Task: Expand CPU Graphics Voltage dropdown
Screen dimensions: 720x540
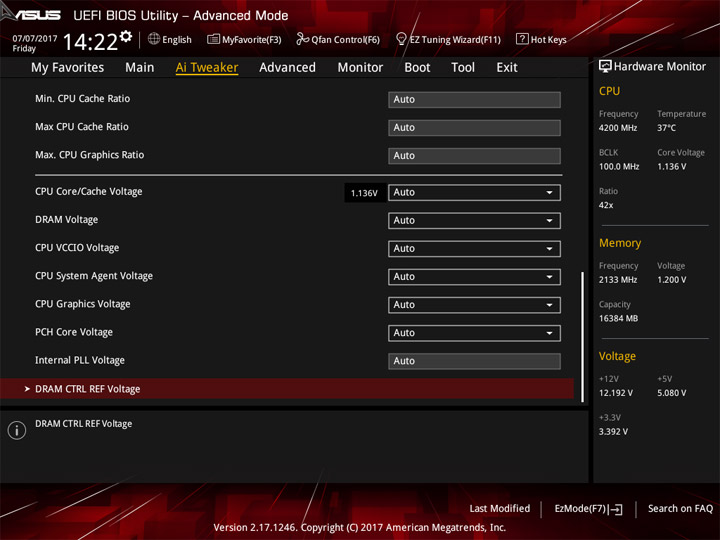Action: point(474,305)
